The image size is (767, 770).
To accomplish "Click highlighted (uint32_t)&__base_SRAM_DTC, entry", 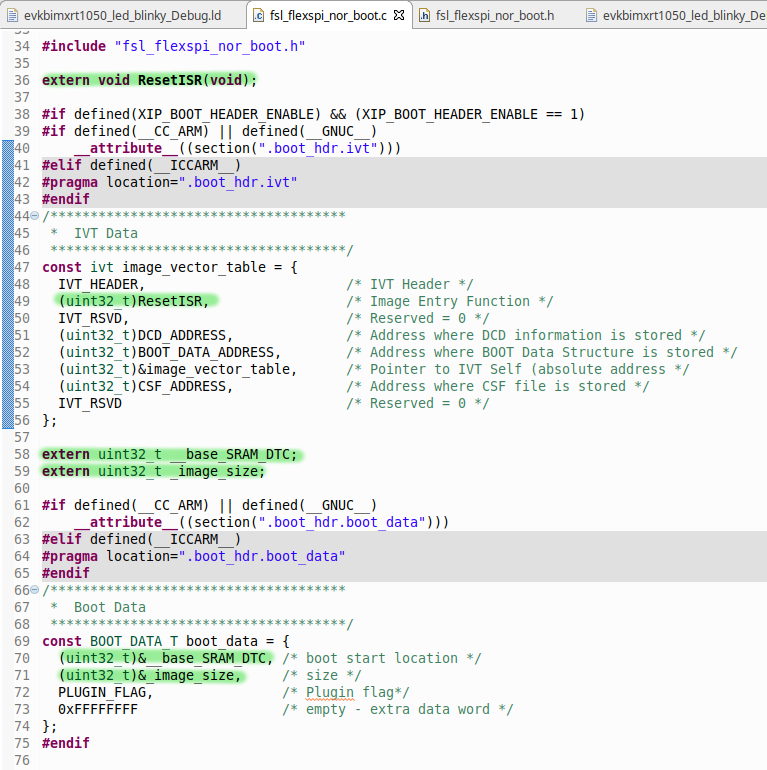I will [165, 659].
